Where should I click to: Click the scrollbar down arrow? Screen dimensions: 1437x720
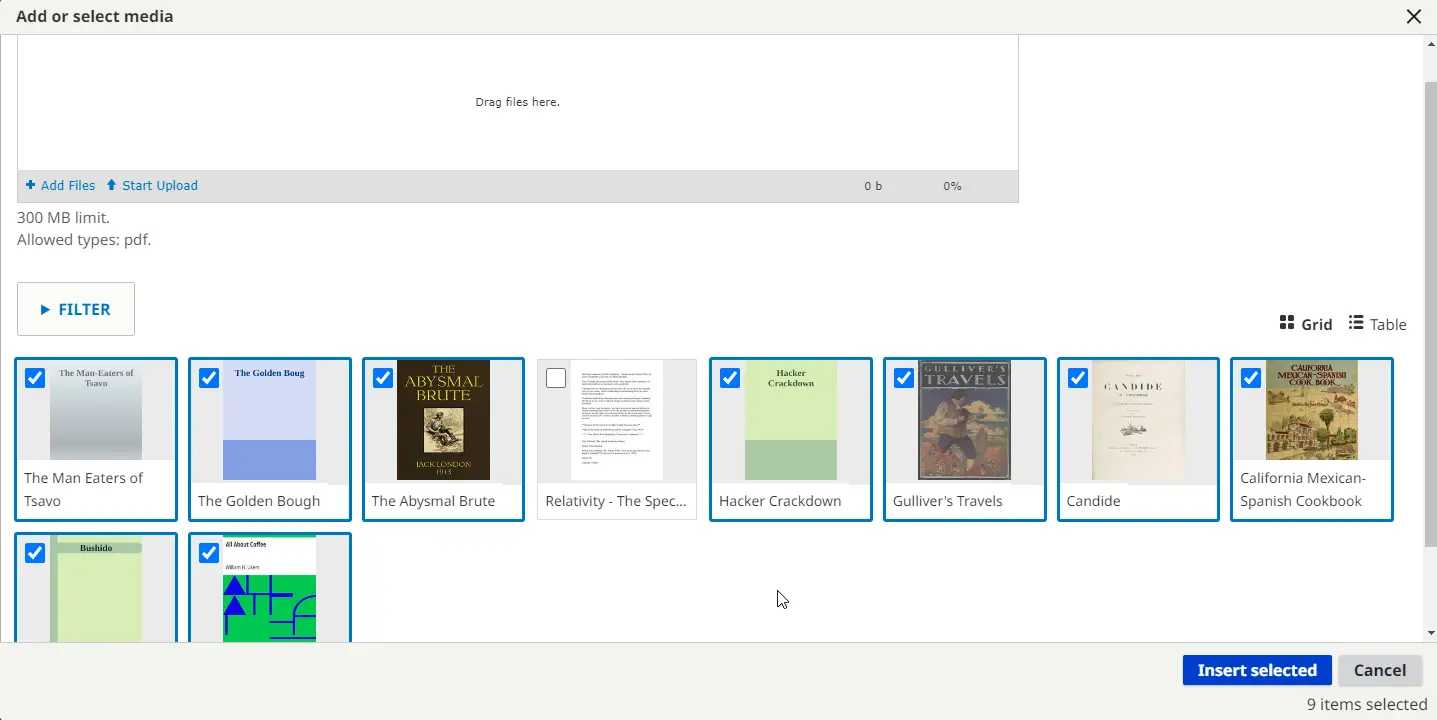1429,633
